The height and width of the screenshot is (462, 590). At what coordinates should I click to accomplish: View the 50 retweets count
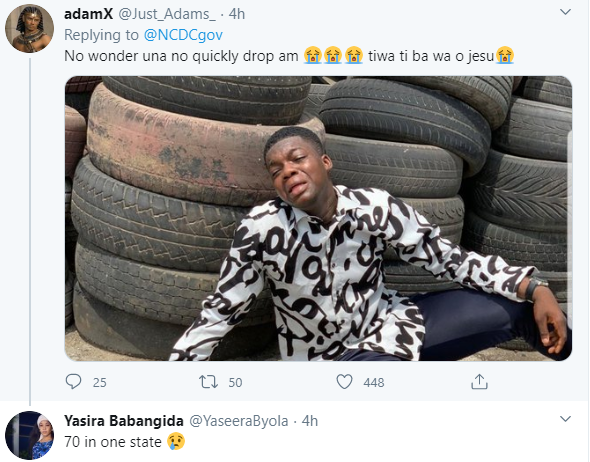point(235,383)
